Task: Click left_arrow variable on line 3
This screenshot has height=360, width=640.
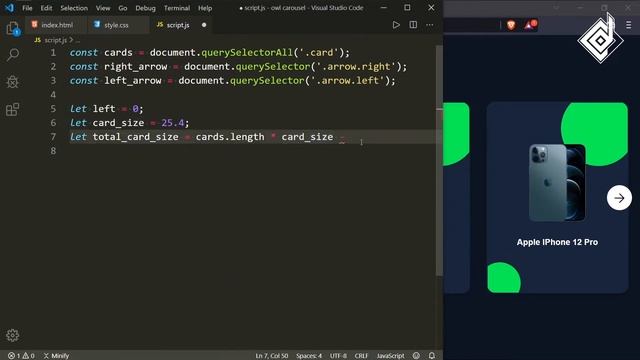Action: pos(133,80)
